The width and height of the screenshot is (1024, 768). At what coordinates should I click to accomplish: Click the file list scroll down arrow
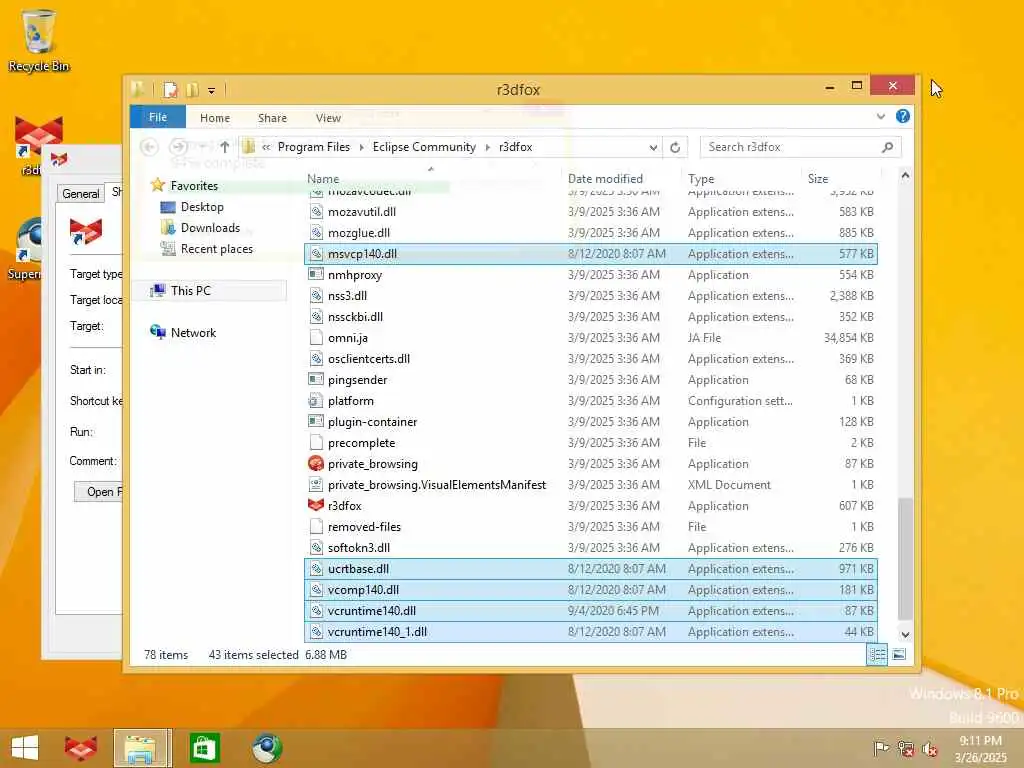[x=905, y=634]
